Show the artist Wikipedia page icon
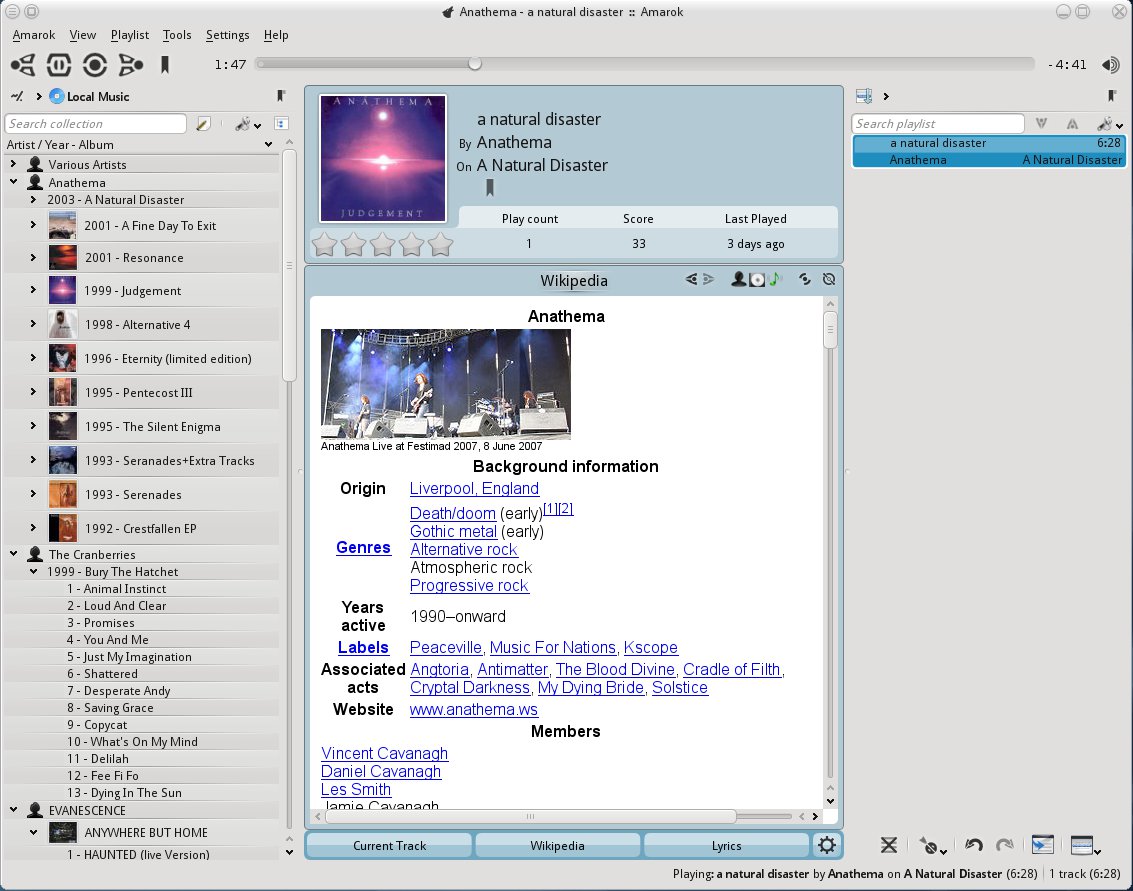The width and height of the screenshot is (1133, 891). click(x=738, y=279)
